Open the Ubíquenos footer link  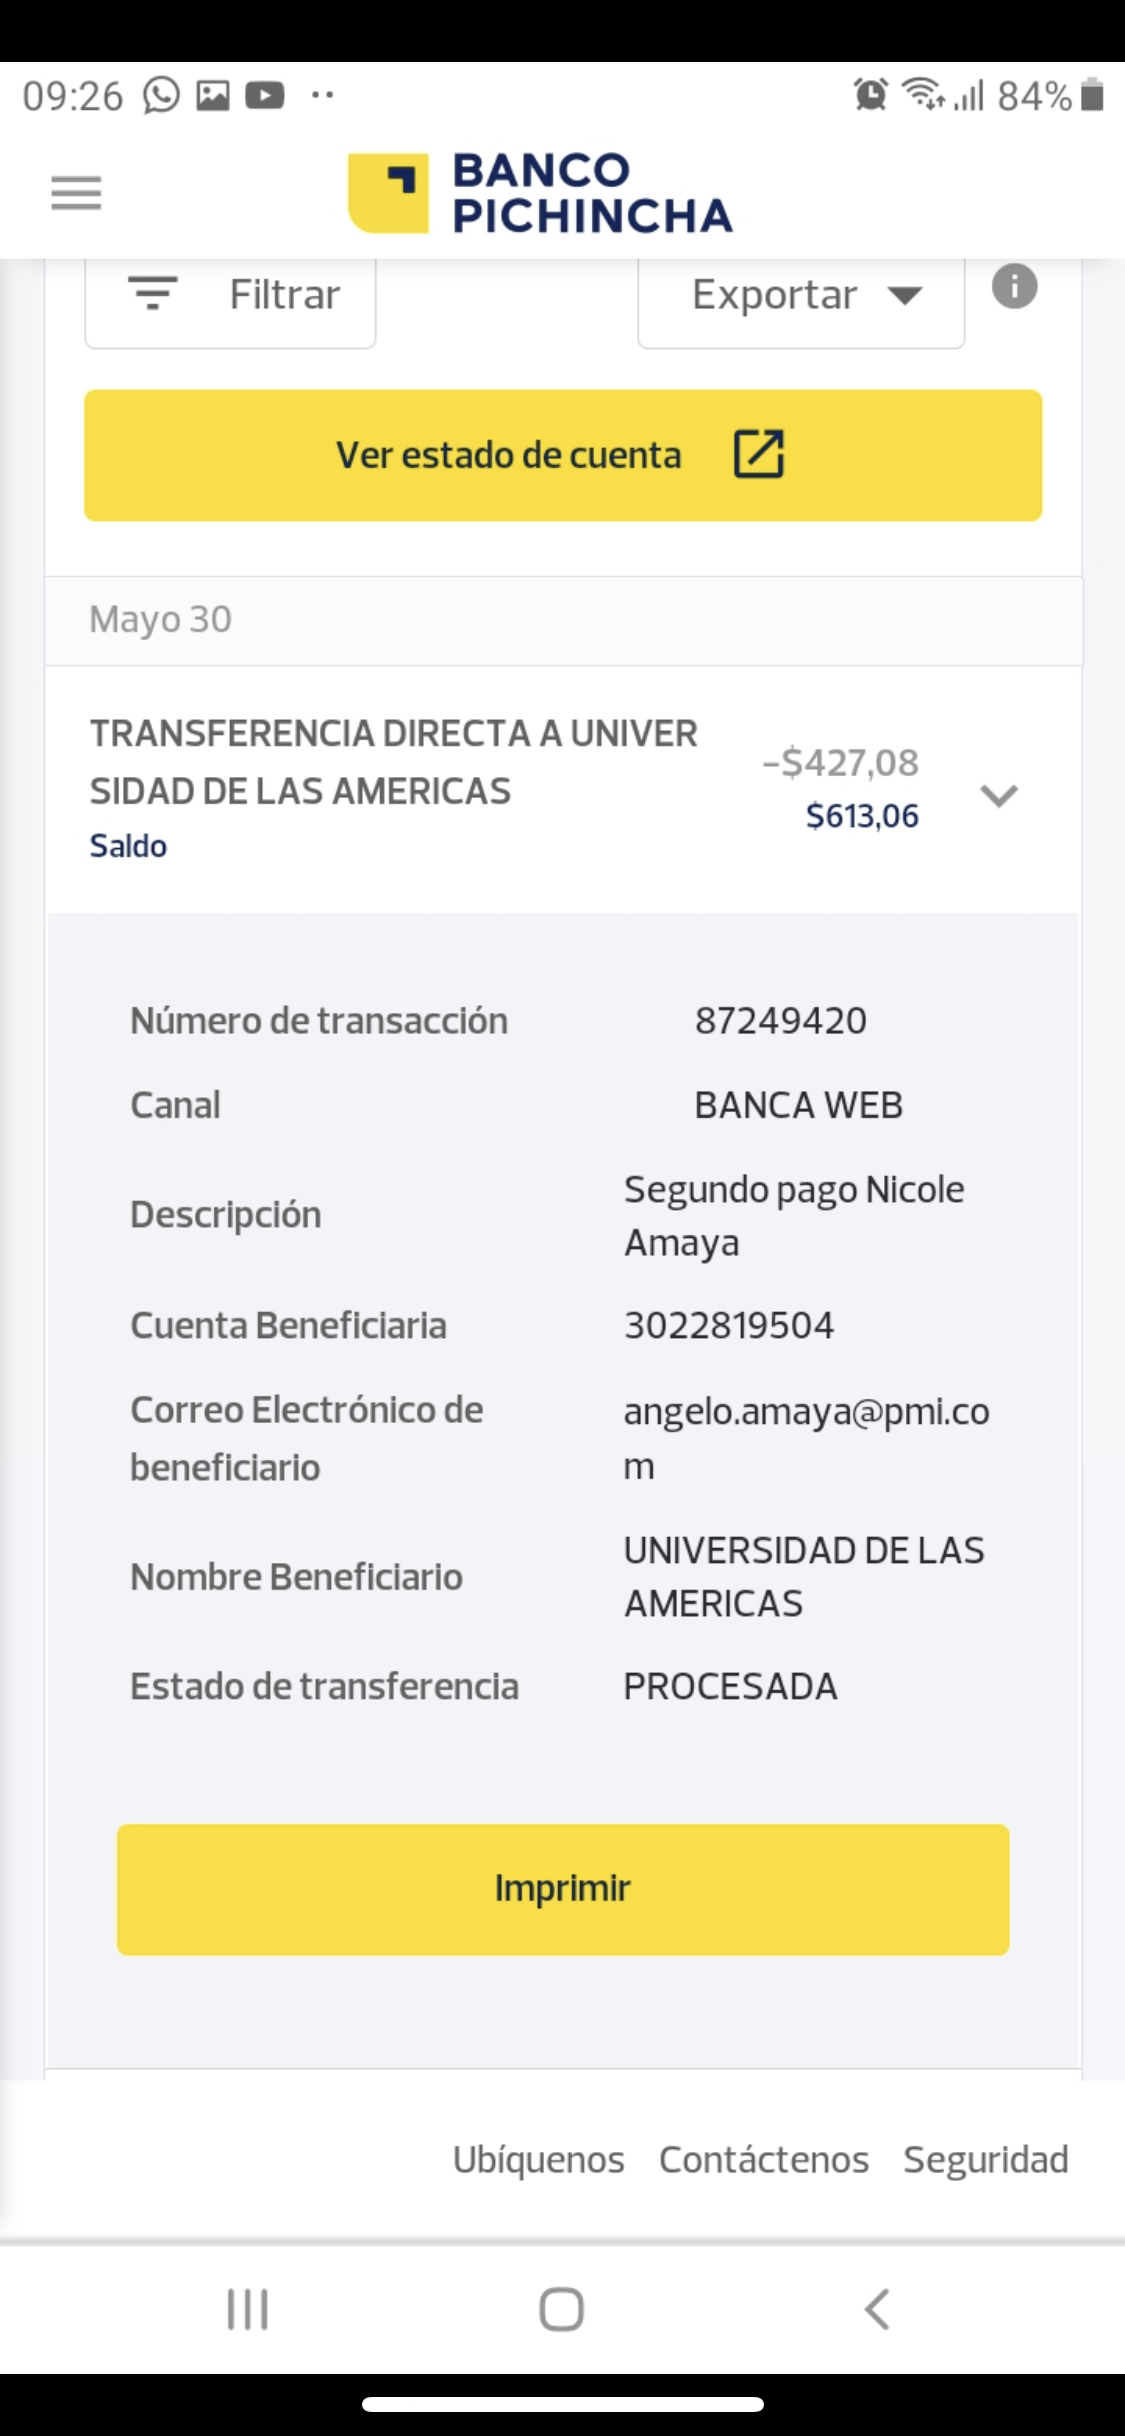[x=538, y=2159]
